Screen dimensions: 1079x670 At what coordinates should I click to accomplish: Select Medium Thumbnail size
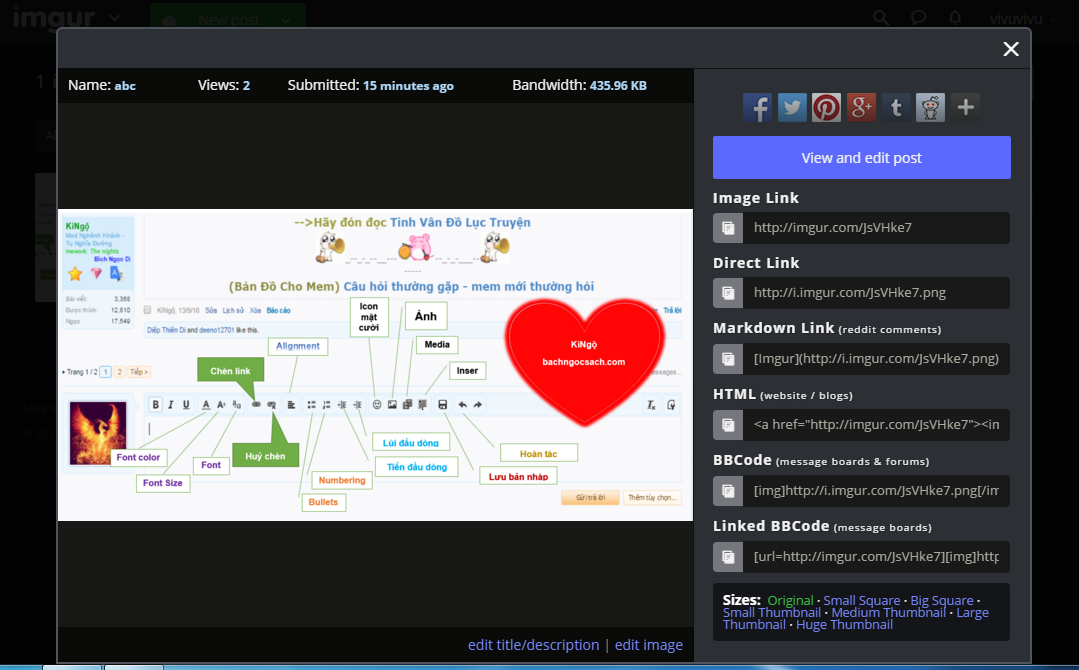[887, 612]
